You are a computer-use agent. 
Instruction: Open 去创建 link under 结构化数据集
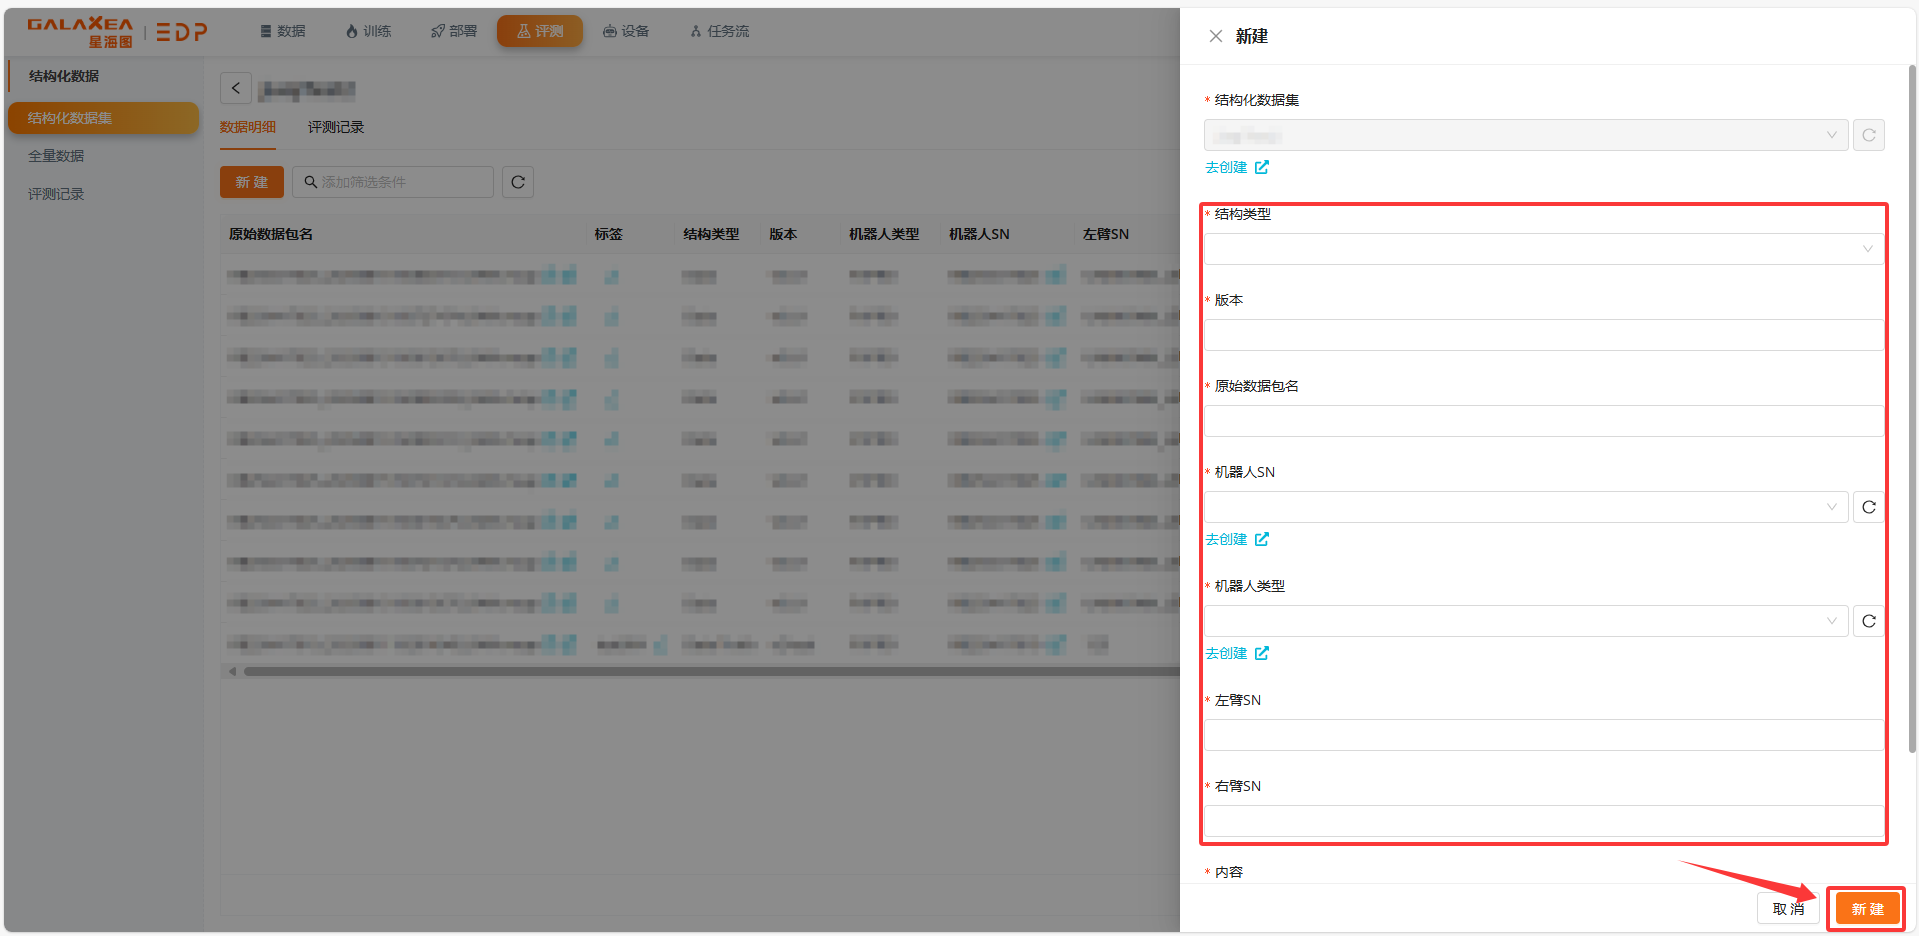(x=1236, y=167)
